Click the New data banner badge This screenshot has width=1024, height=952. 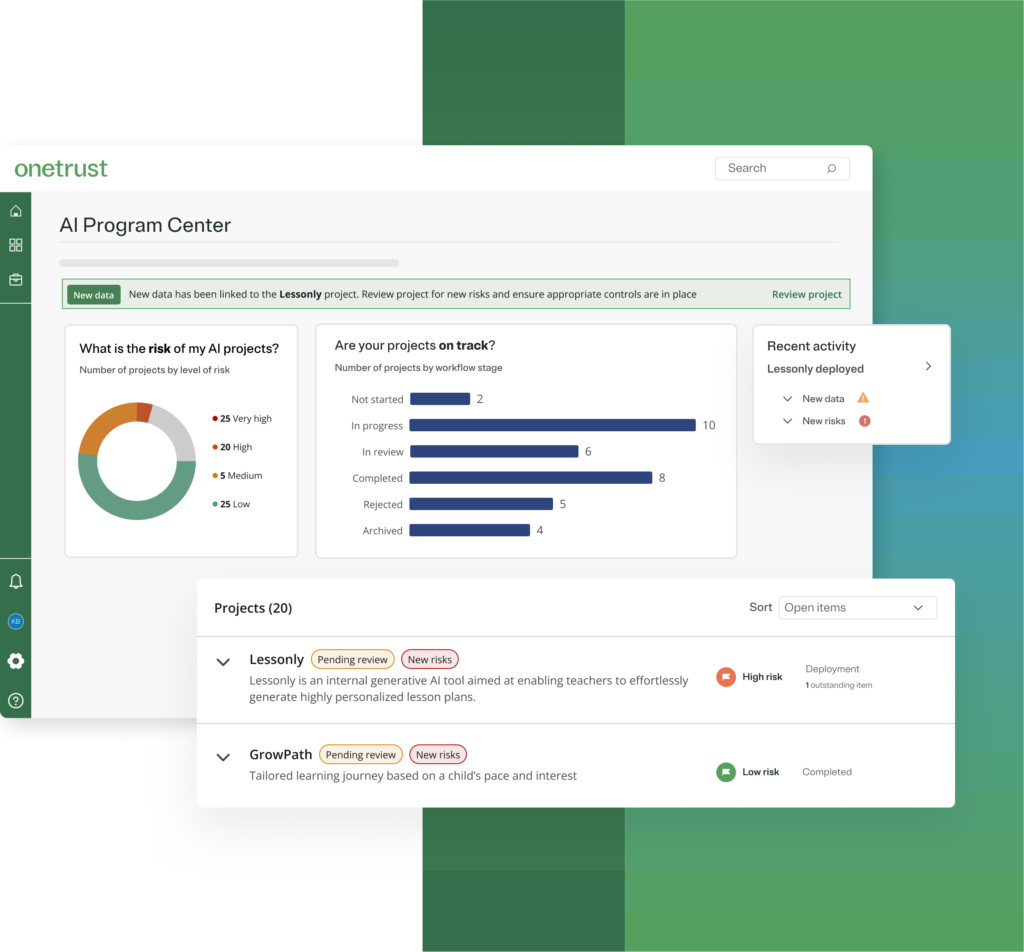[93, 295]
